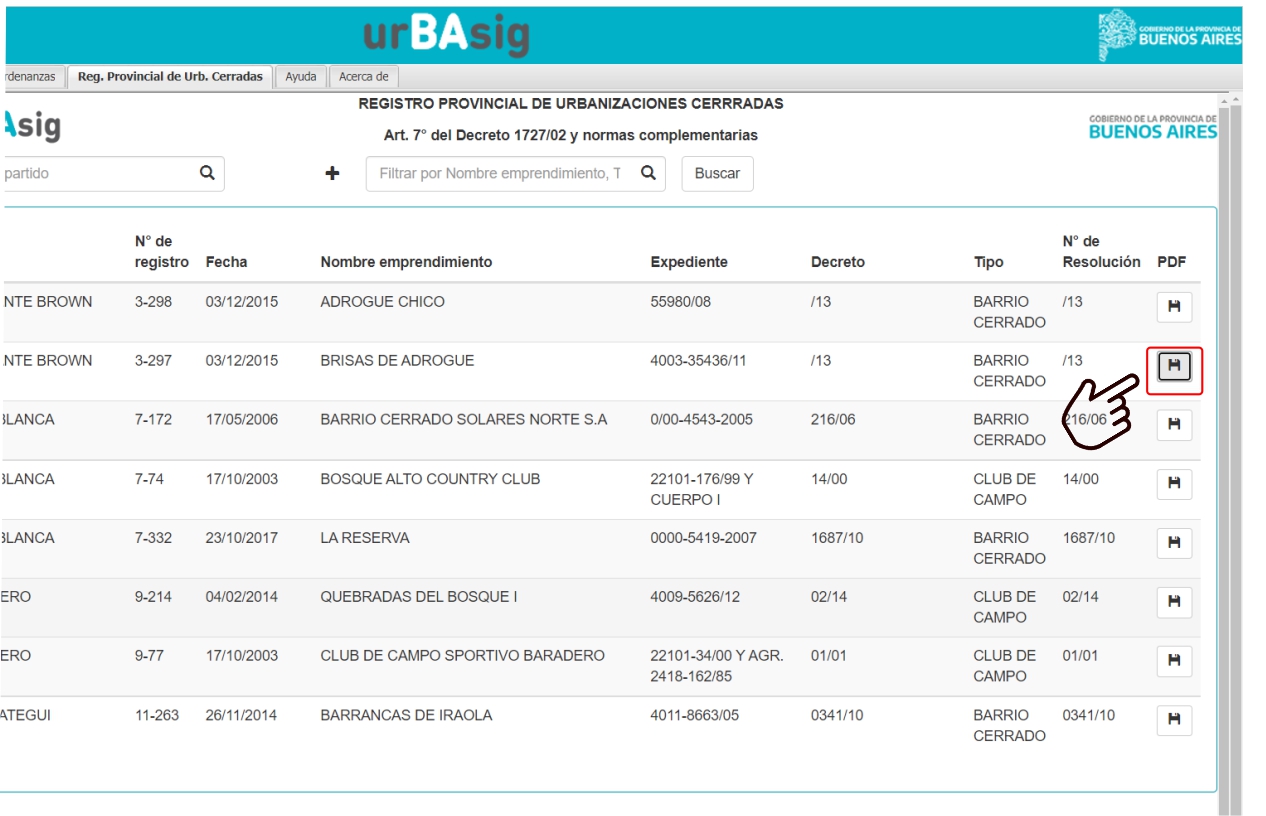Download PDF for CLUB DE CAMPO SPORTIVO BARADERO
Image resolution: width=1266 pixels, height=816 pixels.
tap(1174, 661)
